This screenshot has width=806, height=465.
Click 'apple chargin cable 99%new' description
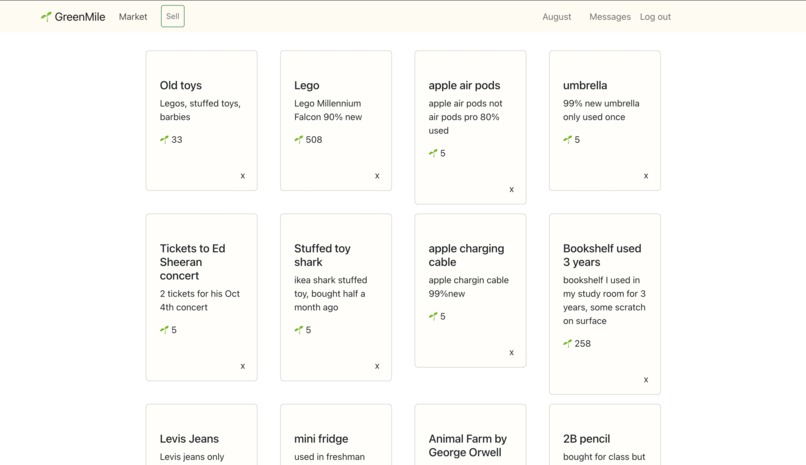468,287
